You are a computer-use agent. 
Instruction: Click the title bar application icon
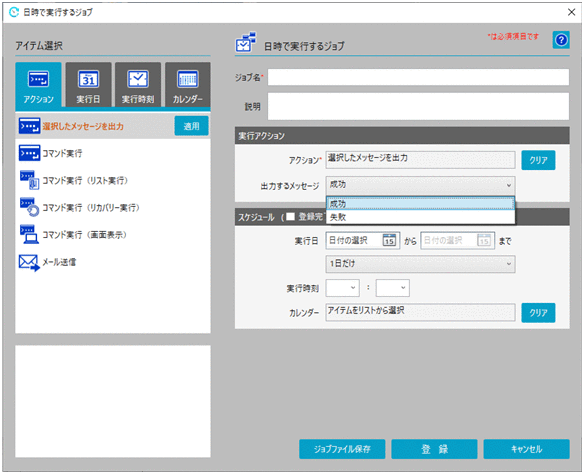tap(14, 12)
